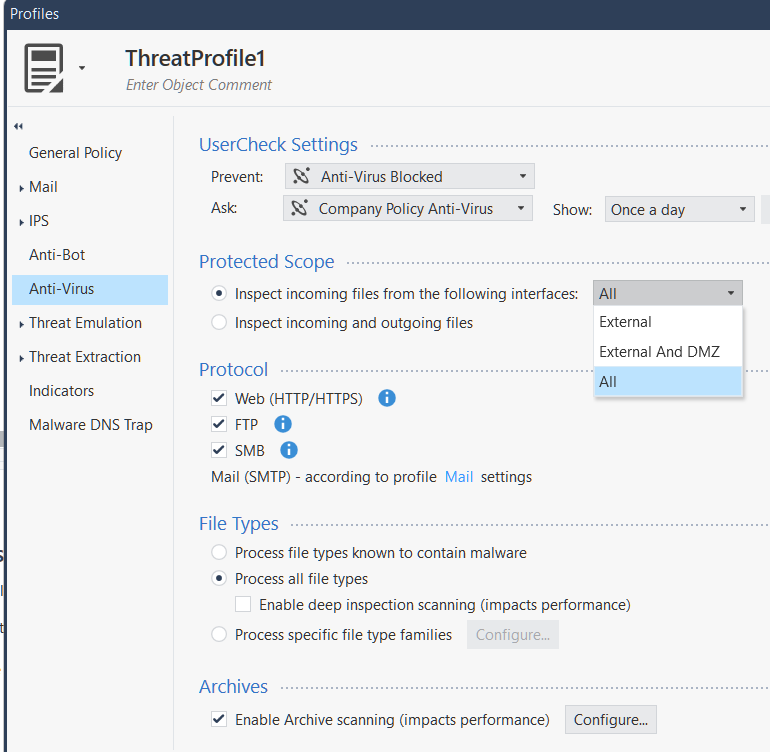Select Threat Extraction in navigation tree
This screenshot has width=770, height=752.
coord(85,357)
